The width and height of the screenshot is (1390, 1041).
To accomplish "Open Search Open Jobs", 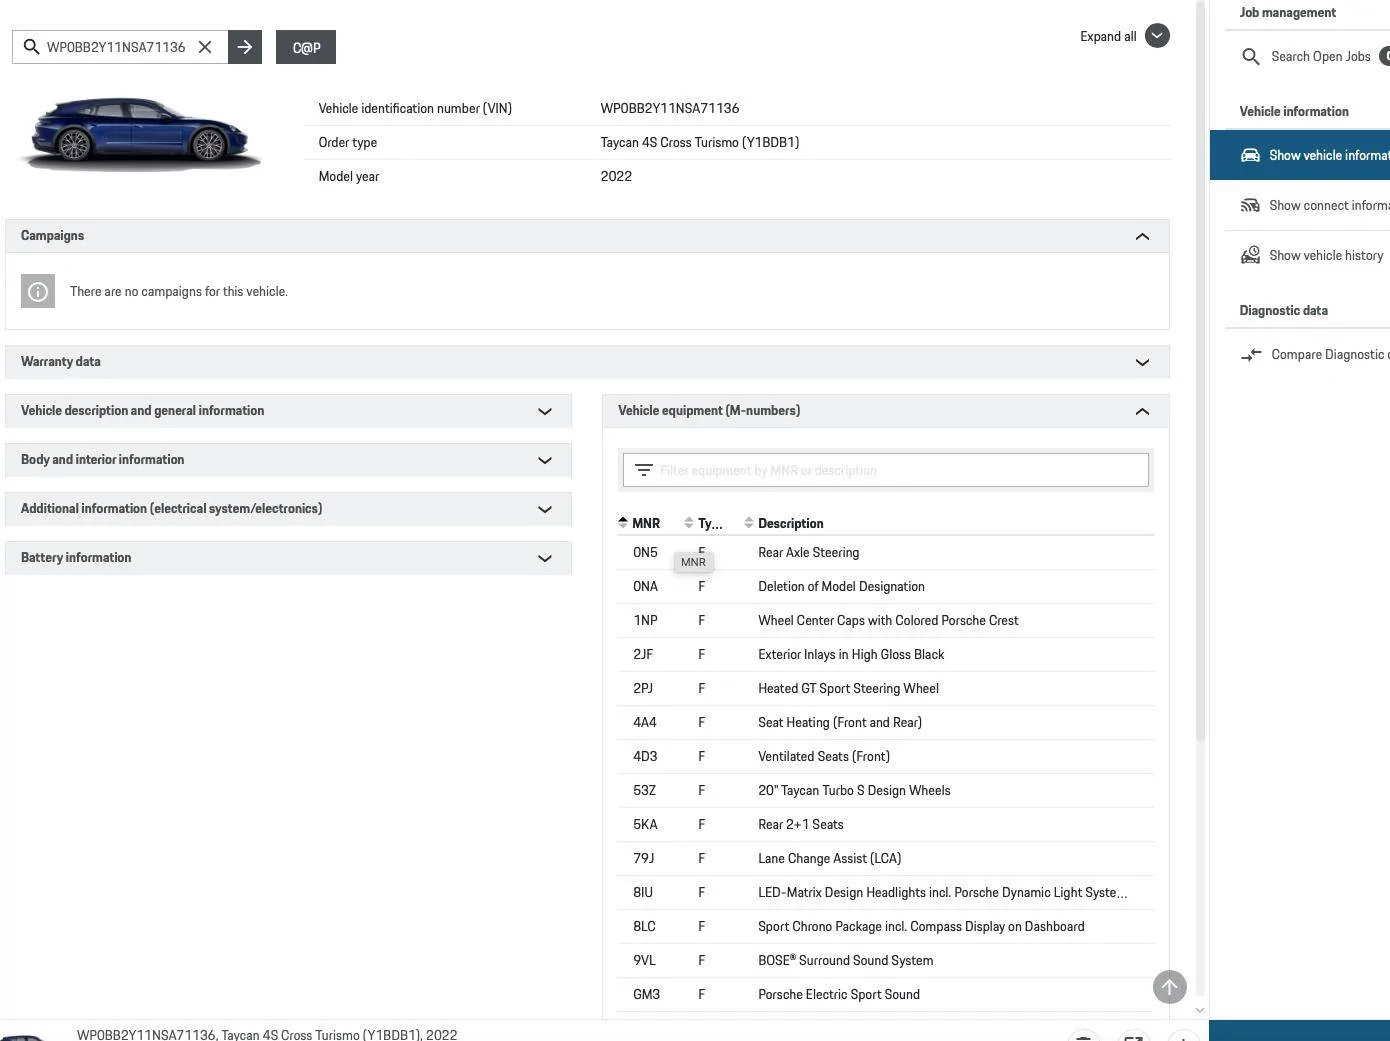I will (x=1320, y=57).
